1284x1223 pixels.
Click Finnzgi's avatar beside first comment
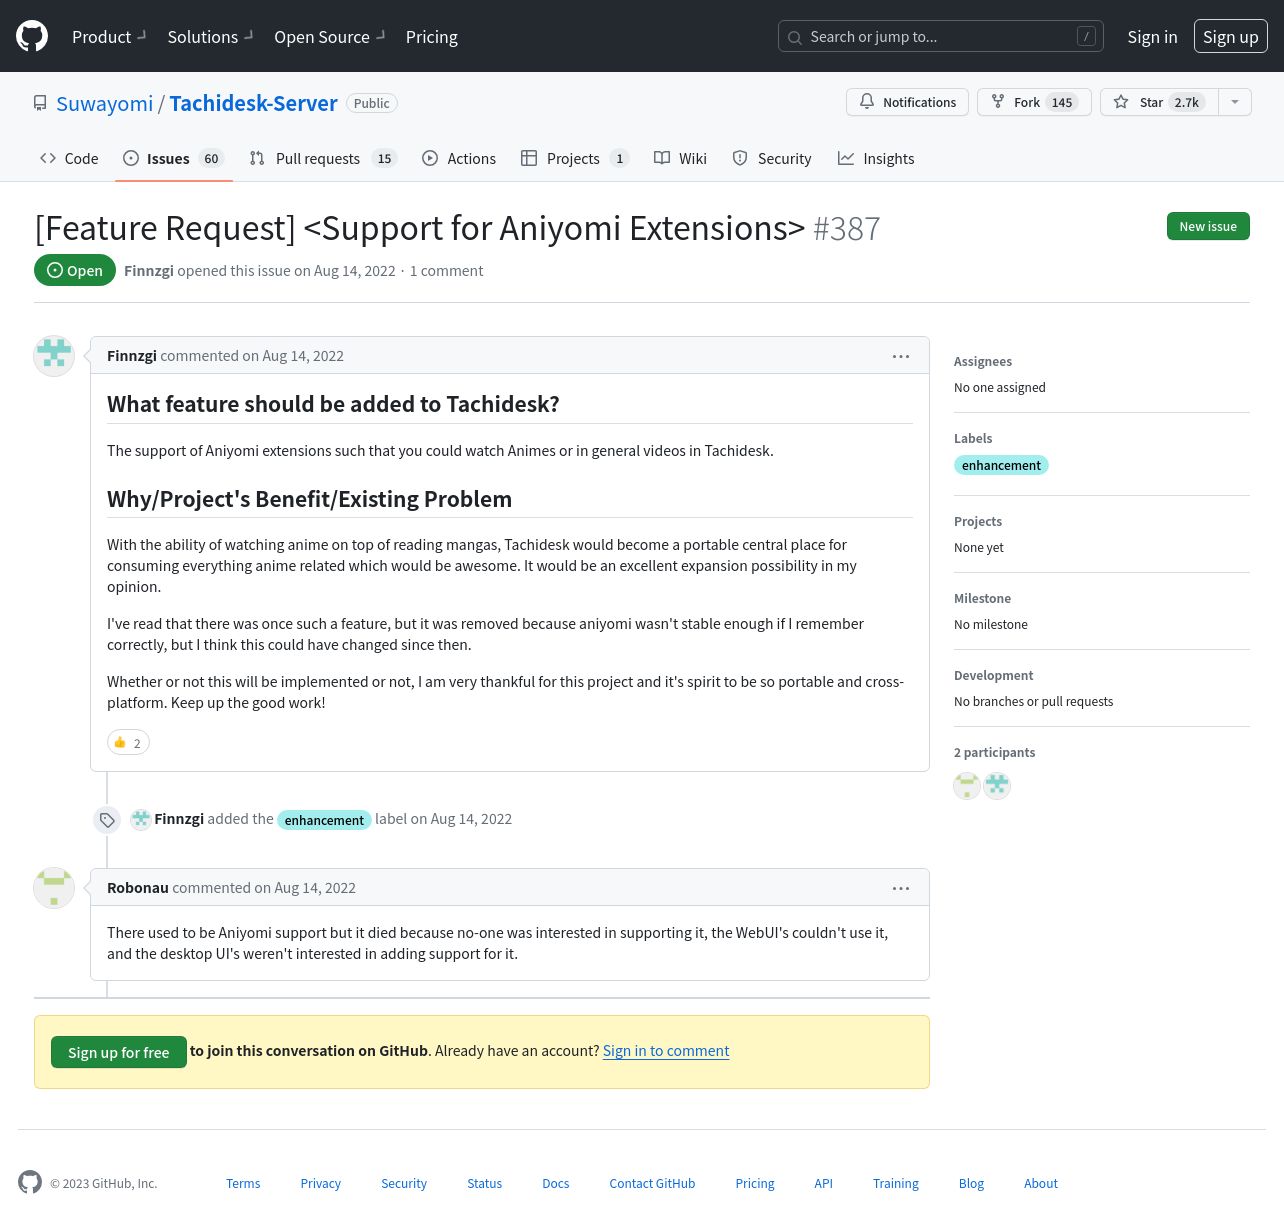(54, 356)
